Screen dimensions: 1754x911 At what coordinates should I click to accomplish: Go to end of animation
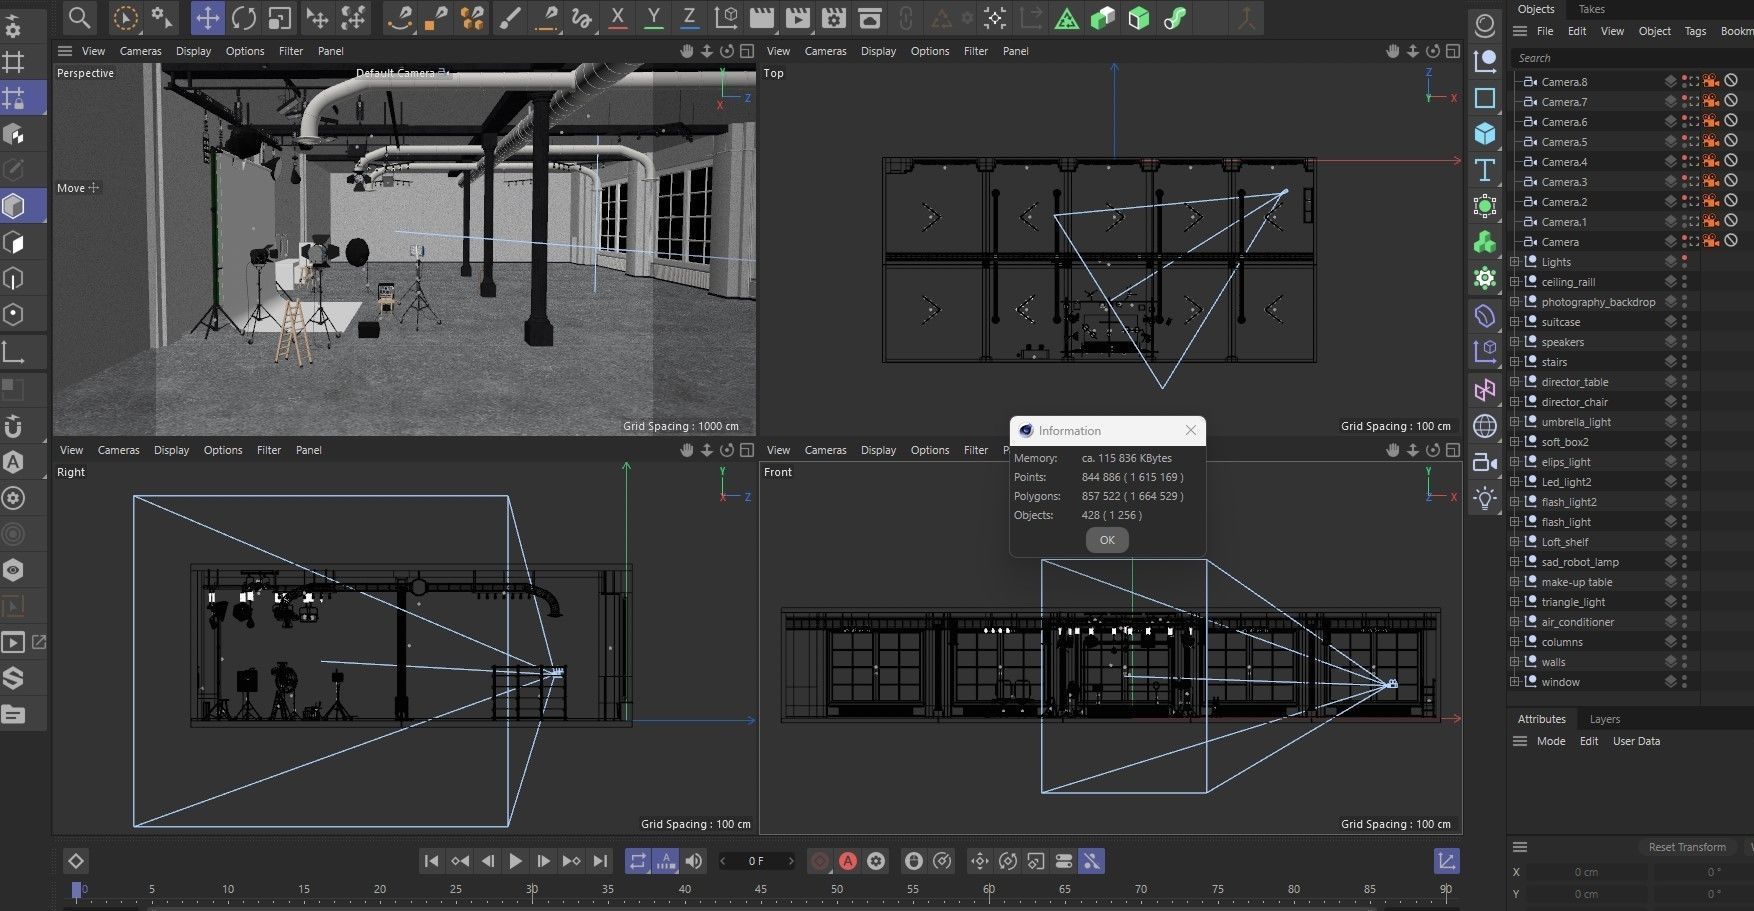coord(599,861)
